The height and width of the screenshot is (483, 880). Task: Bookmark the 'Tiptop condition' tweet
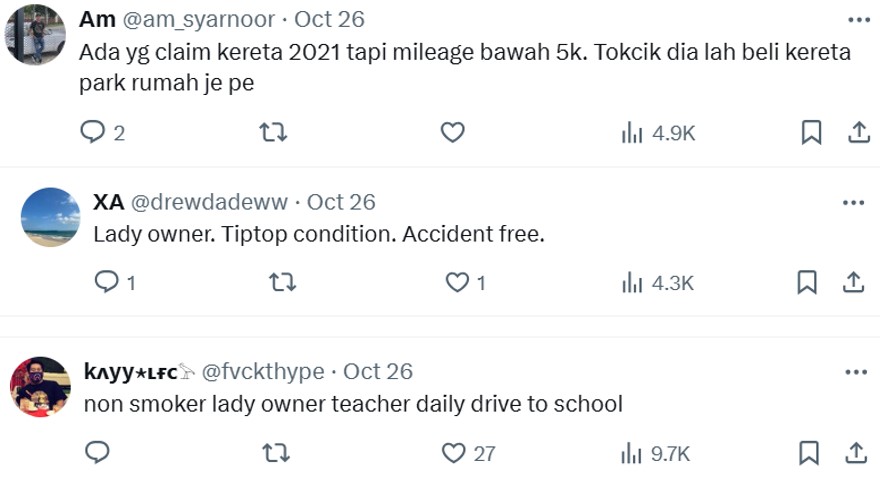click(807, 282)
